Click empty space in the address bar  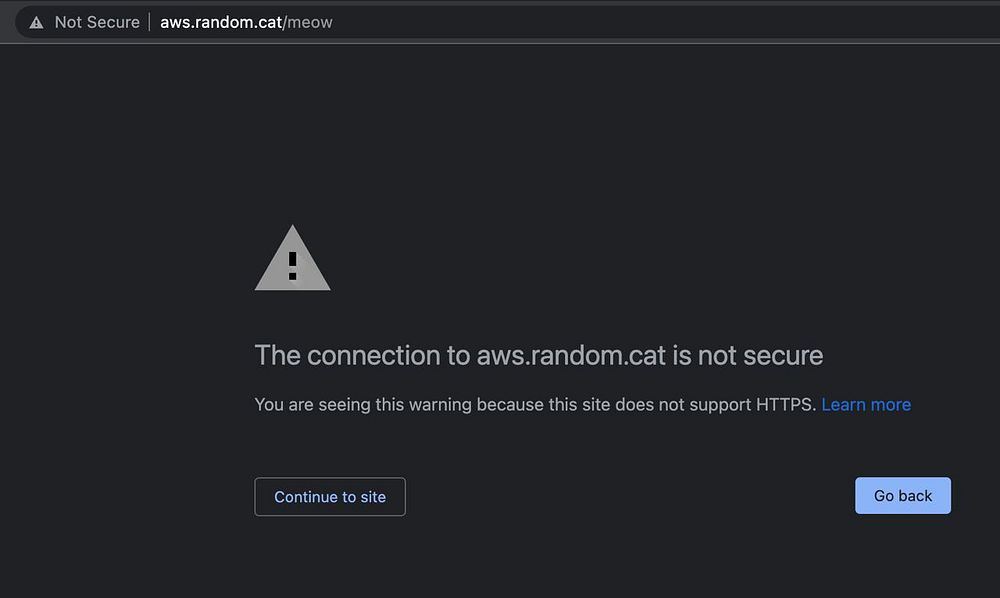tap(650, 22)
